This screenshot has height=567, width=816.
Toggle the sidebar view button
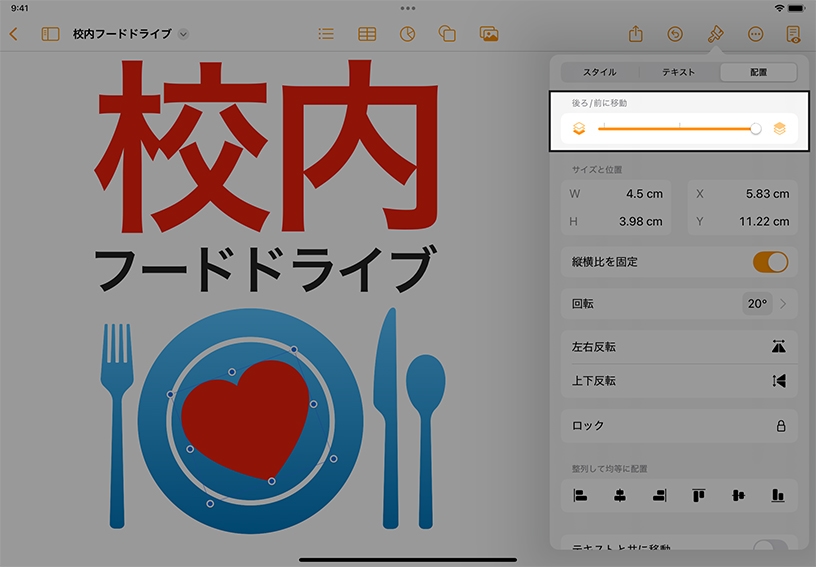point(50,34)
